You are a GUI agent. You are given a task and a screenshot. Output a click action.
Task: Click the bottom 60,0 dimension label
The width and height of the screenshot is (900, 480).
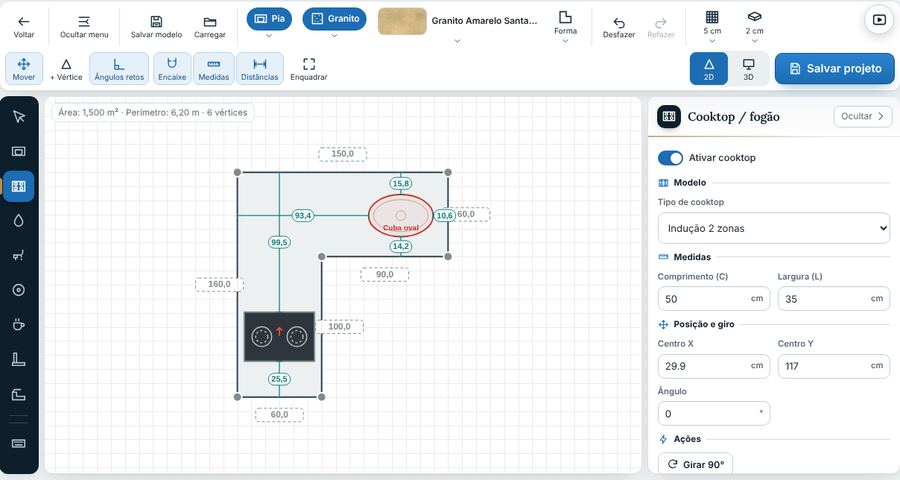pos(280,415)
